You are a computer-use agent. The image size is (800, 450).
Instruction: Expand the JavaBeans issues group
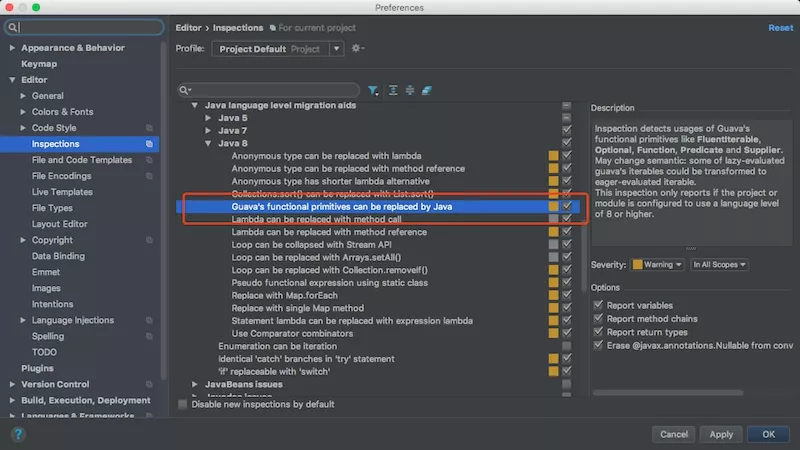click(x=194, y=384)
